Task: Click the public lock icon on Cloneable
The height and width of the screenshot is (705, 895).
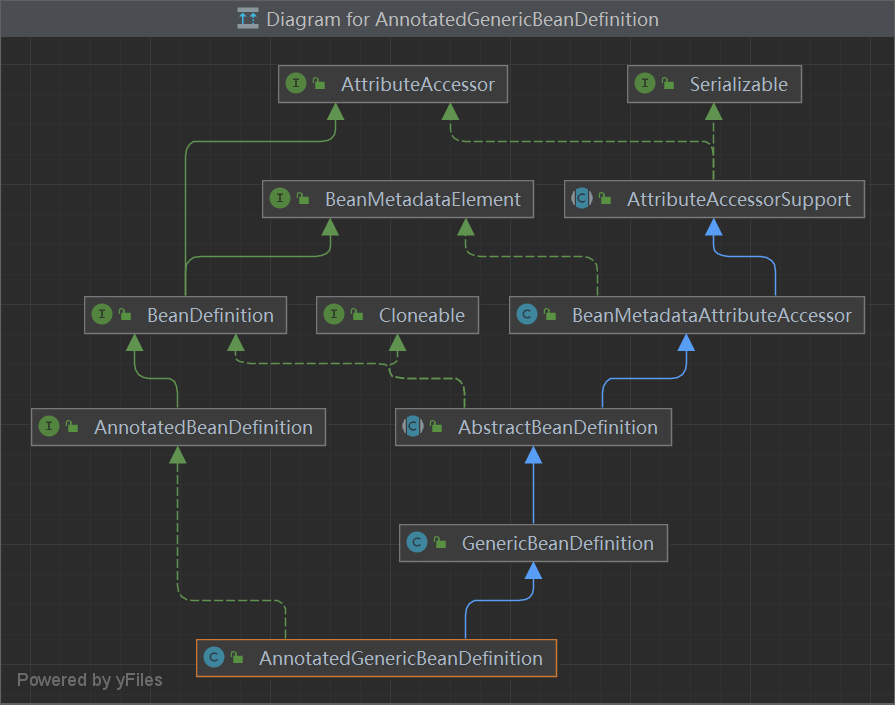Action: coord(357,315)
